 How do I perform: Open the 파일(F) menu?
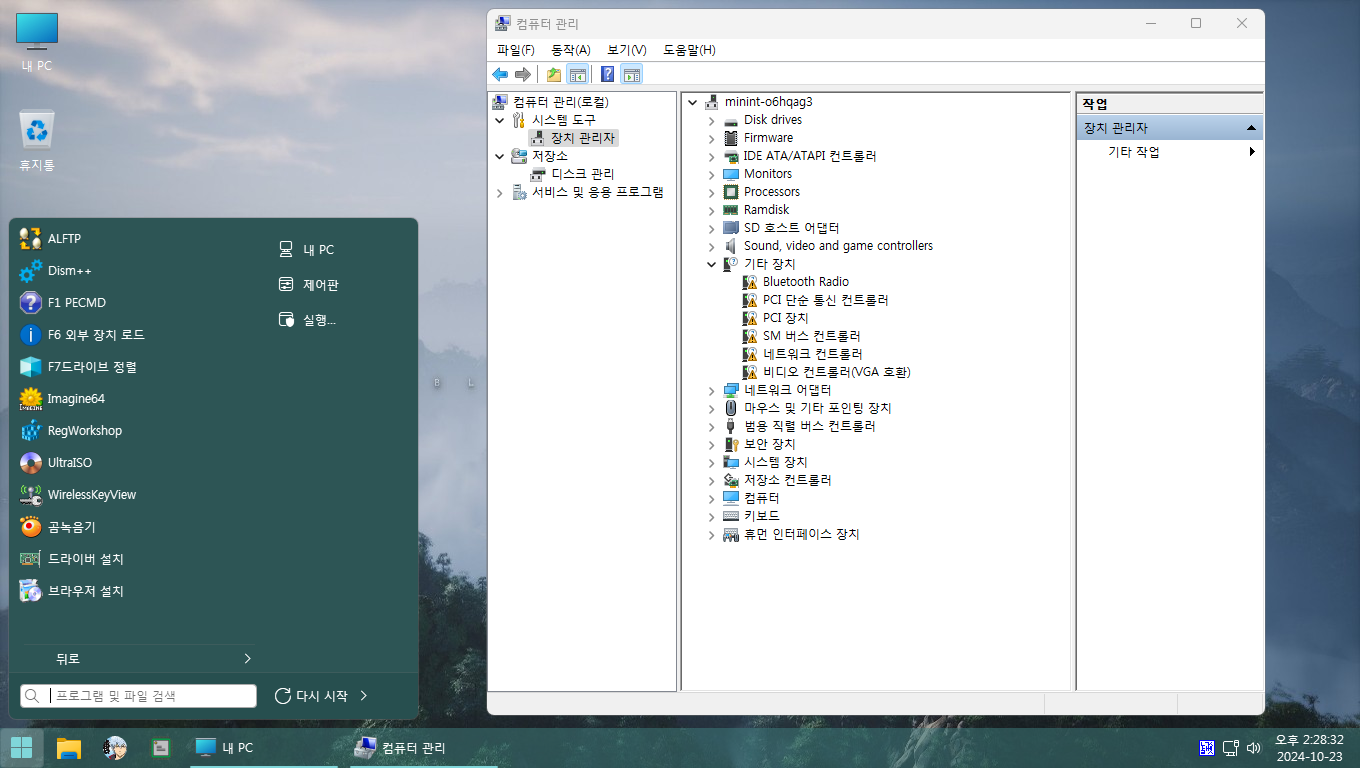(x=516, y=50)
